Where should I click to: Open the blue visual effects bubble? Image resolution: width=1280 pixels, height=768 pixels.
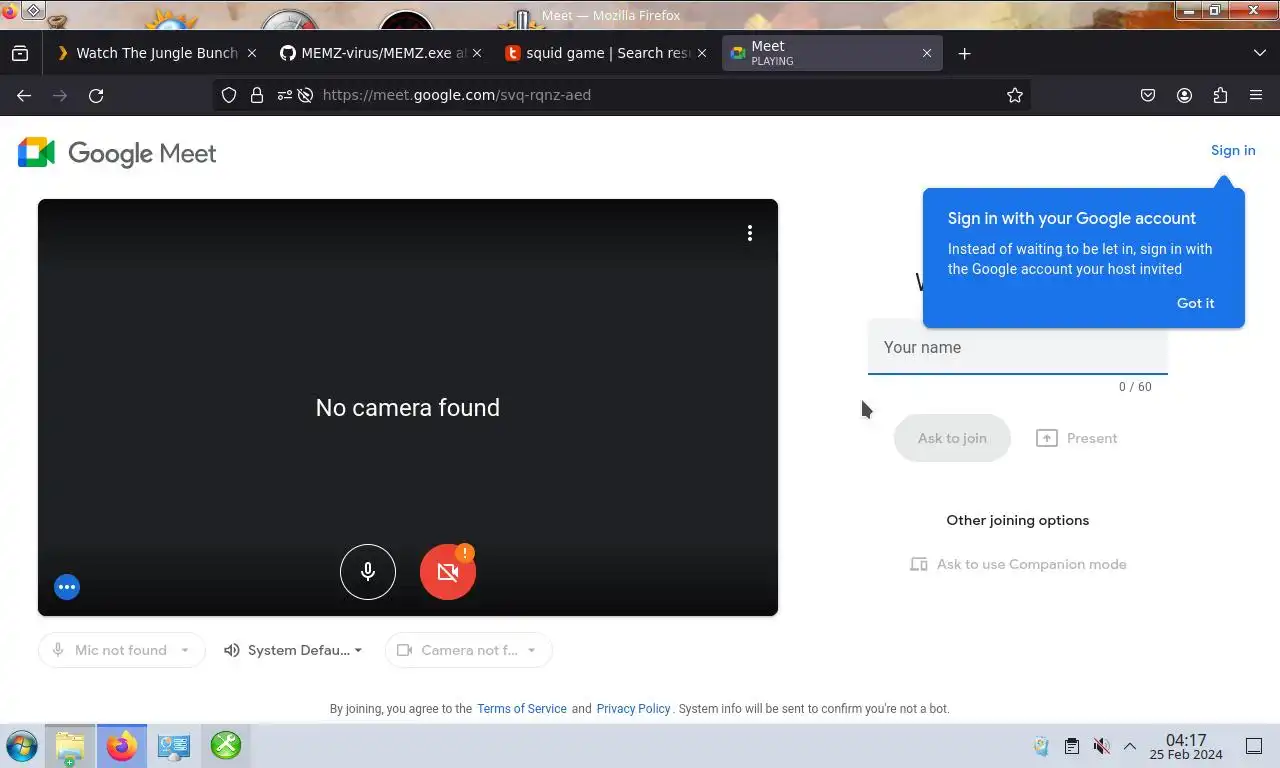point(67,587)
